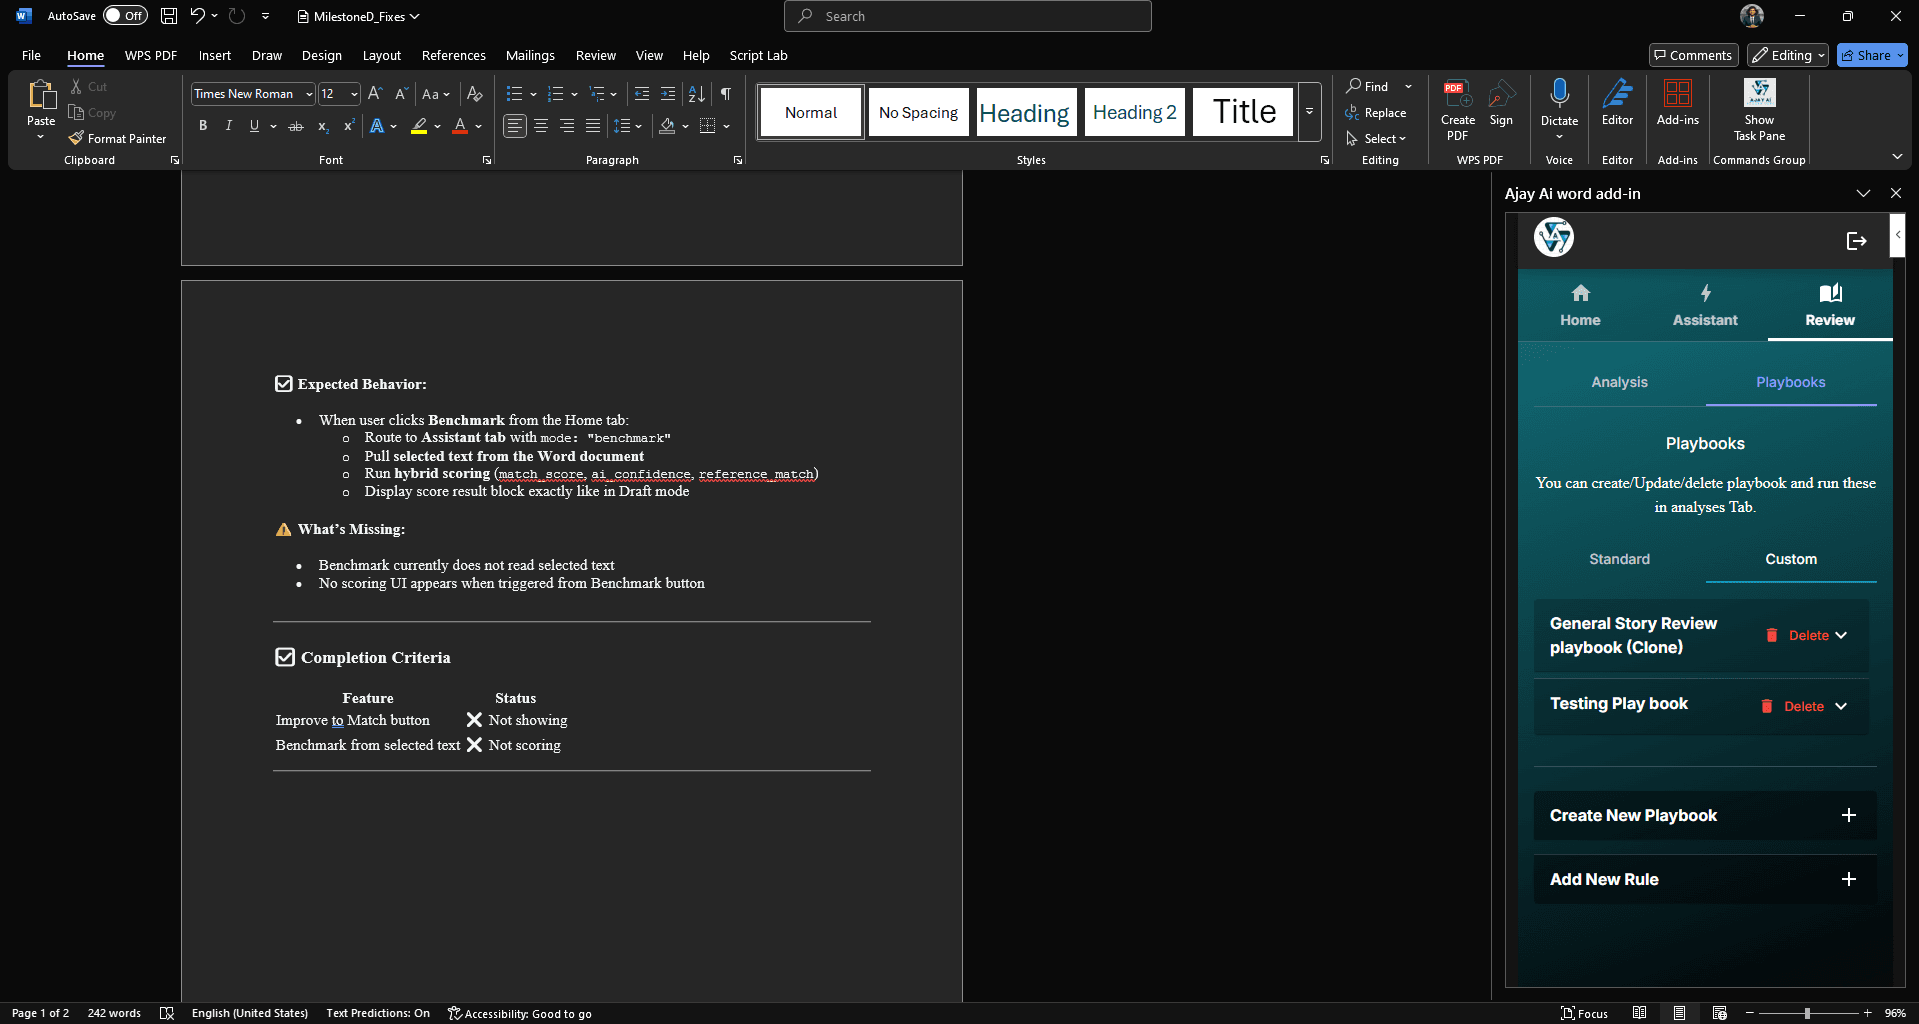Open the References ribbon tab
1919x1024 pixels.
(453, 55)
